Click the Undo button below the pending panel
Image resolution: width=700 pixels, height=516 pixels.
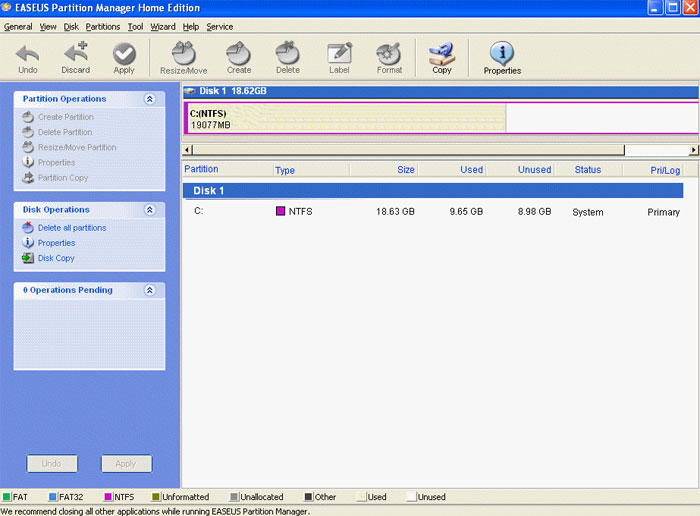[x=52, y=463]
